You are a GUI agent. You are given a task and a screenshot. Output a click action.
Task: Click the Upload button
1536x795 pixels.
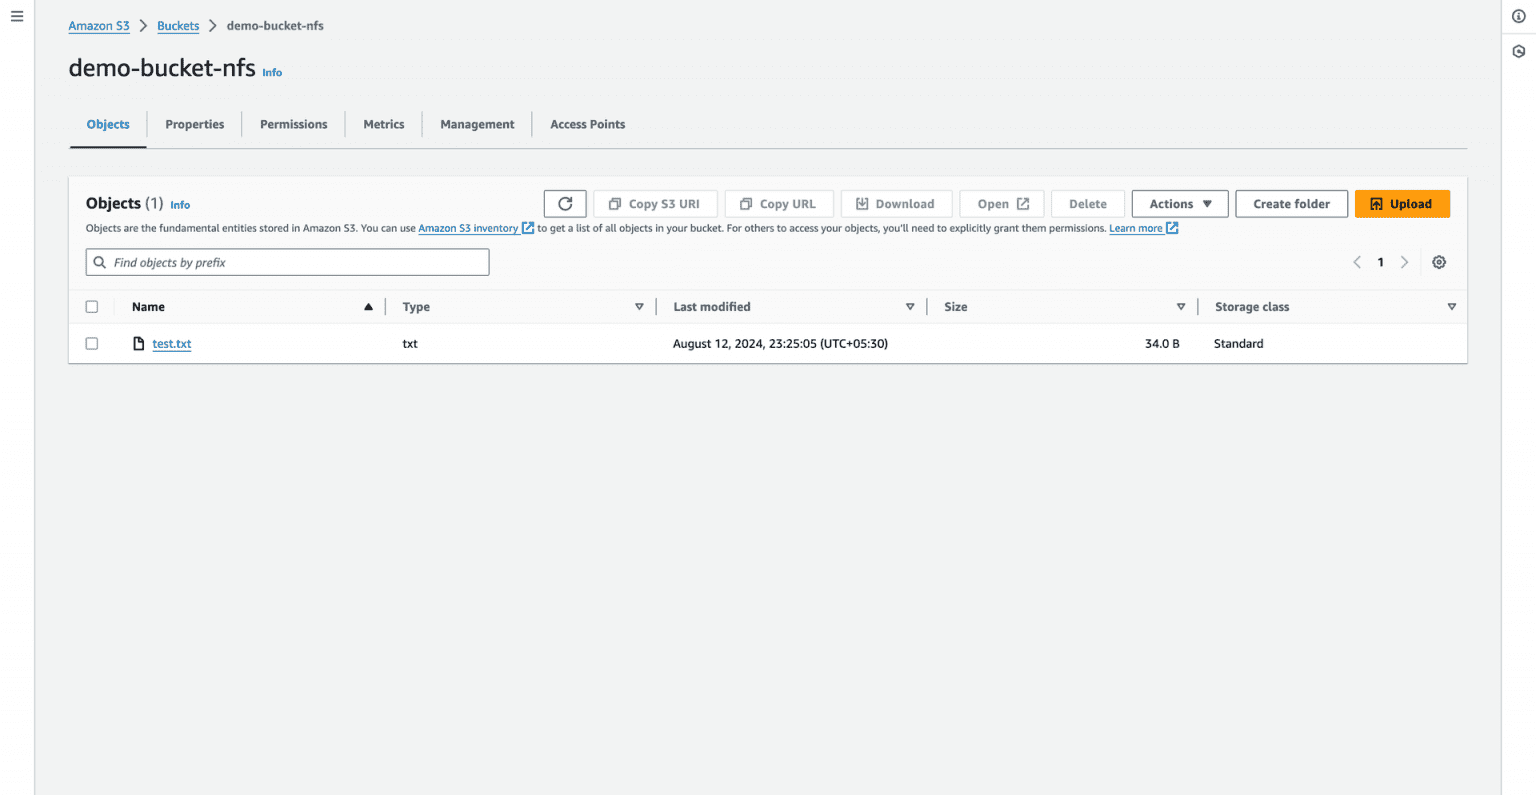1402,203
